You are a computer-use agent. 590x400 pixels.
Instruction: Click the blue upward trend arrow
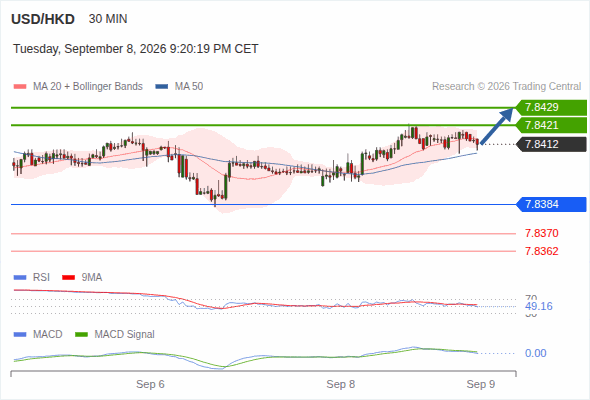497,126
